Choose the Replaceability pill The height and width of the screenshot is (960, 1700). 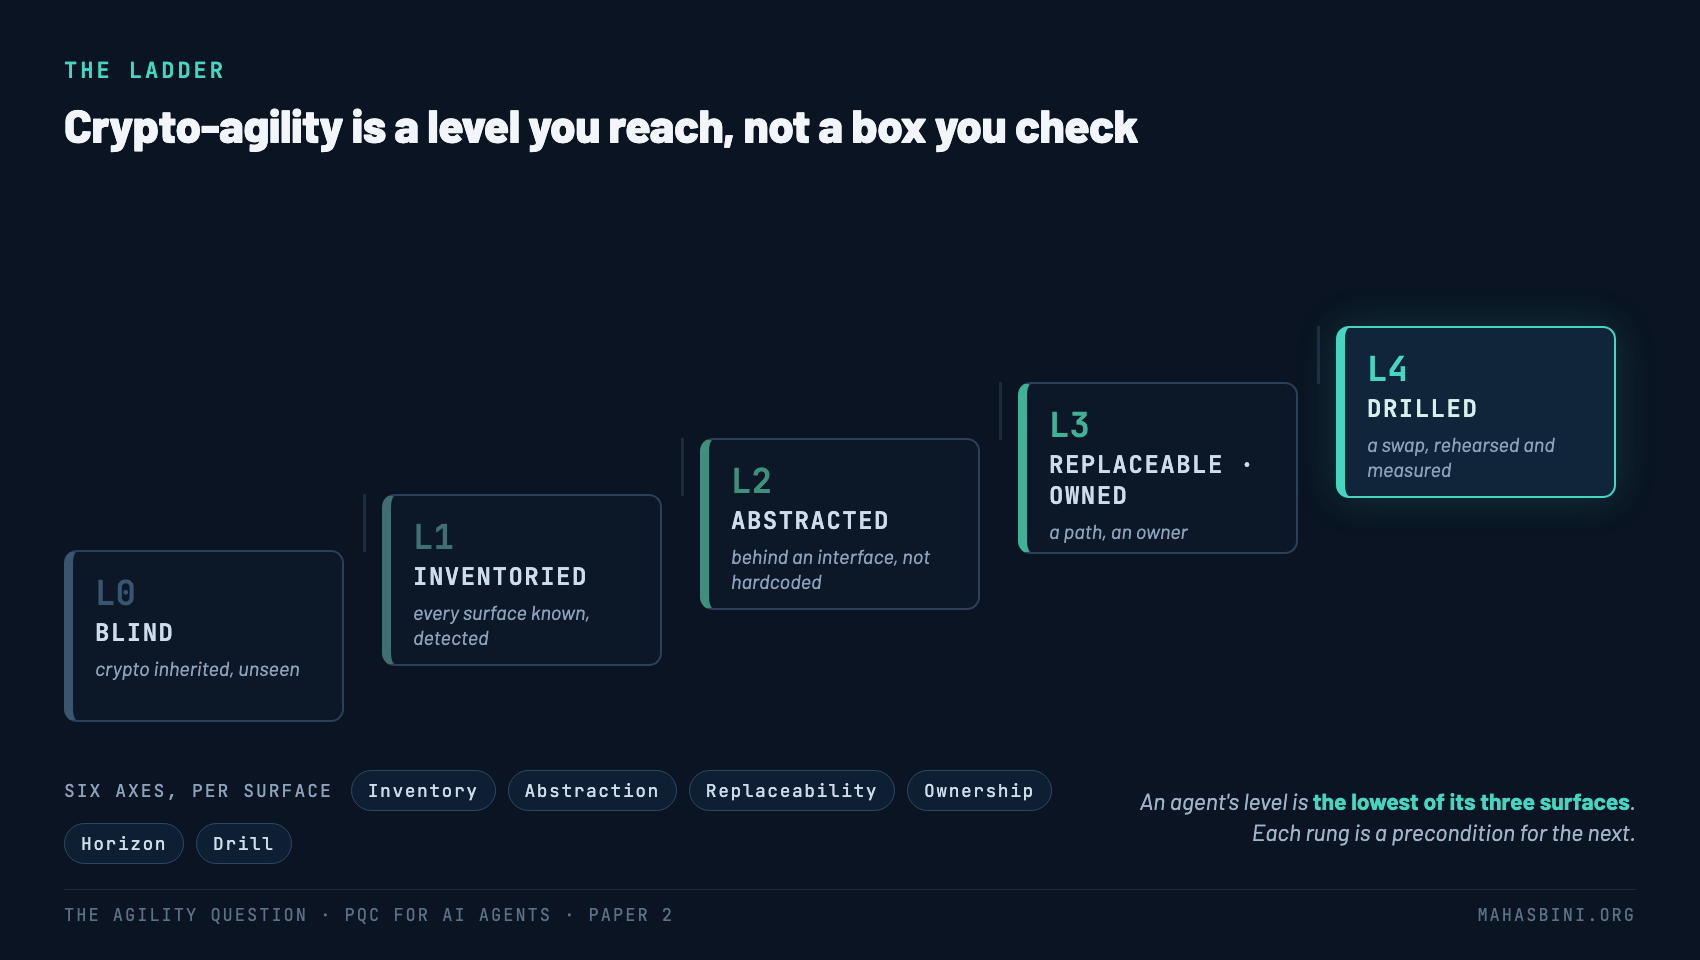pyautogui.click(x=792, y=791)
